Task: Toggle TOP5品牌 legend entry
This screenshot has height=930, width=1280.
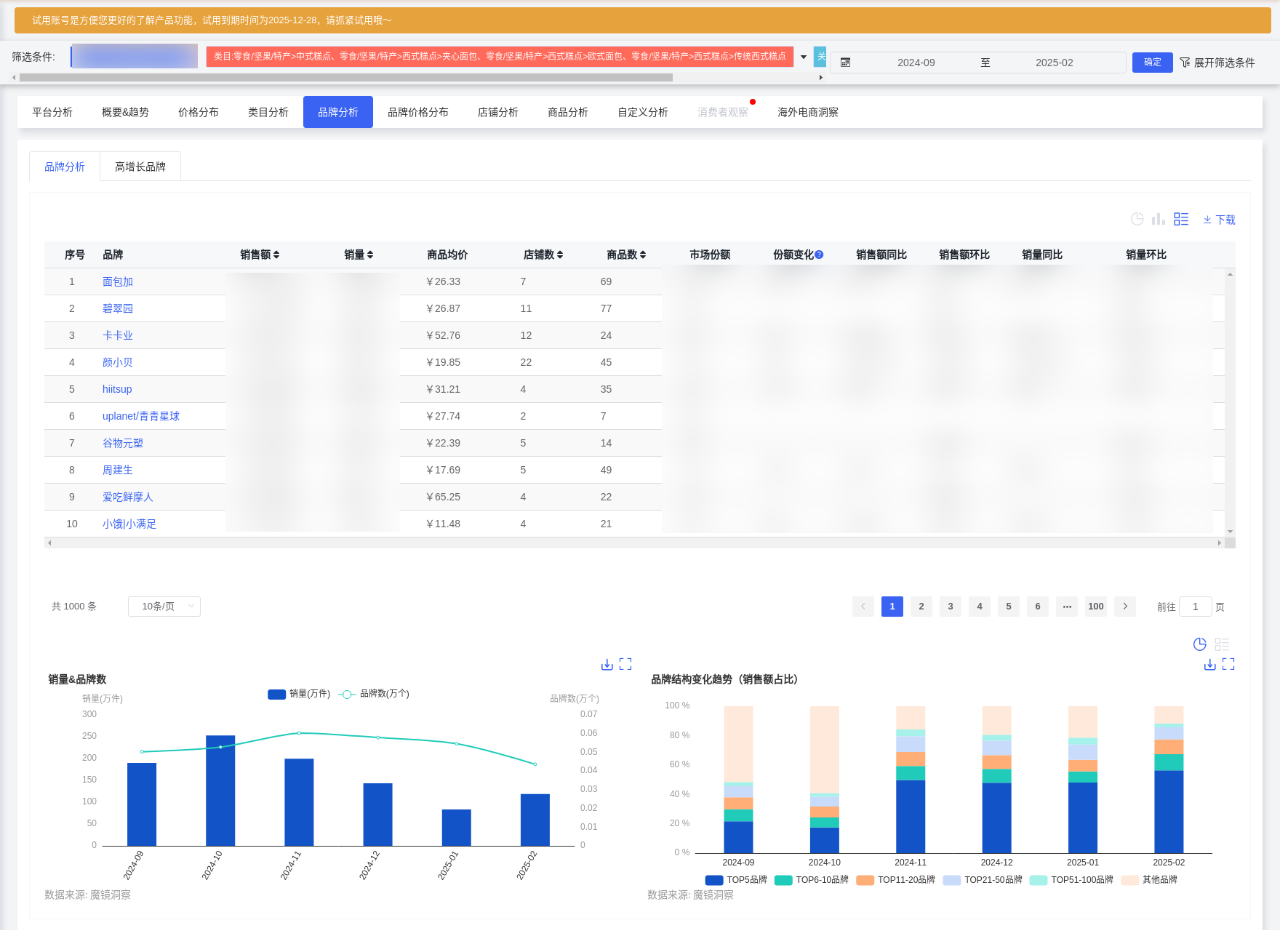Action: (x=736, y=880)
